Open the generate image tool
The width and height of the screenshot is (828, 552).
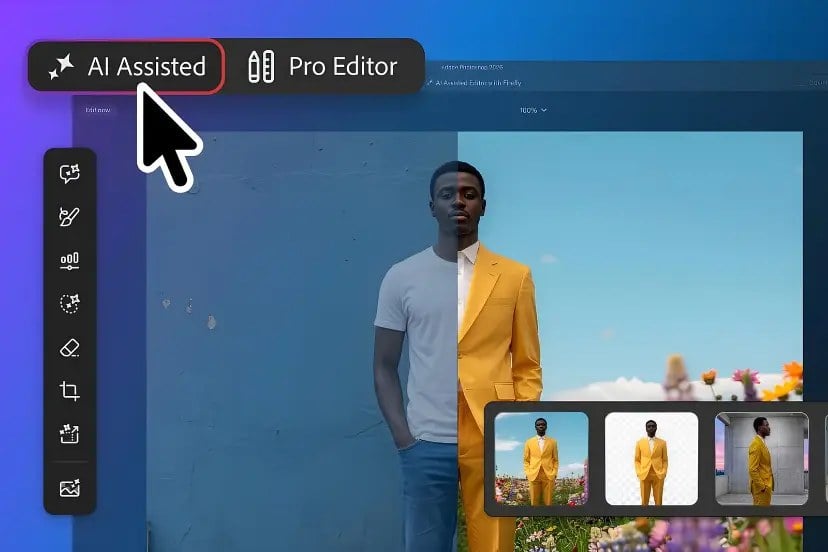[69, 488]
